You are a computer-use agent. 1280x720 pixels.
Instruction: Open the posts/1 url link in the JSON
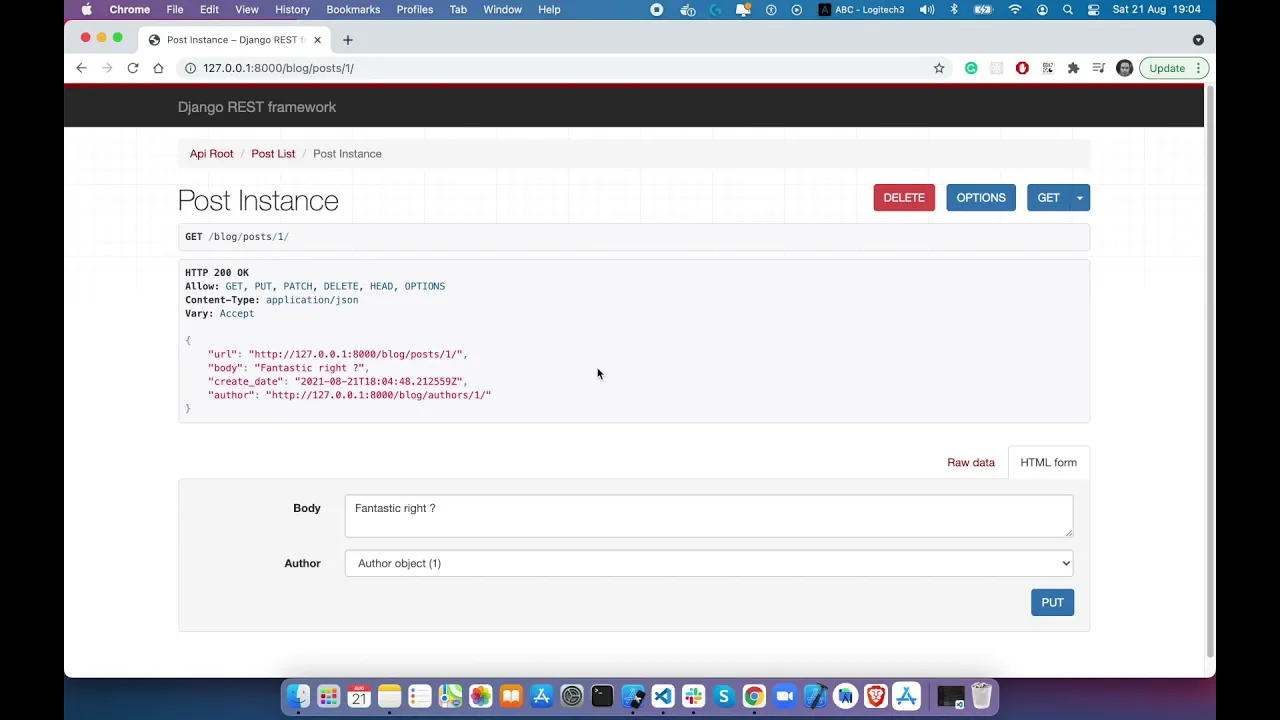pyautogui.click(x=355, y=354)
